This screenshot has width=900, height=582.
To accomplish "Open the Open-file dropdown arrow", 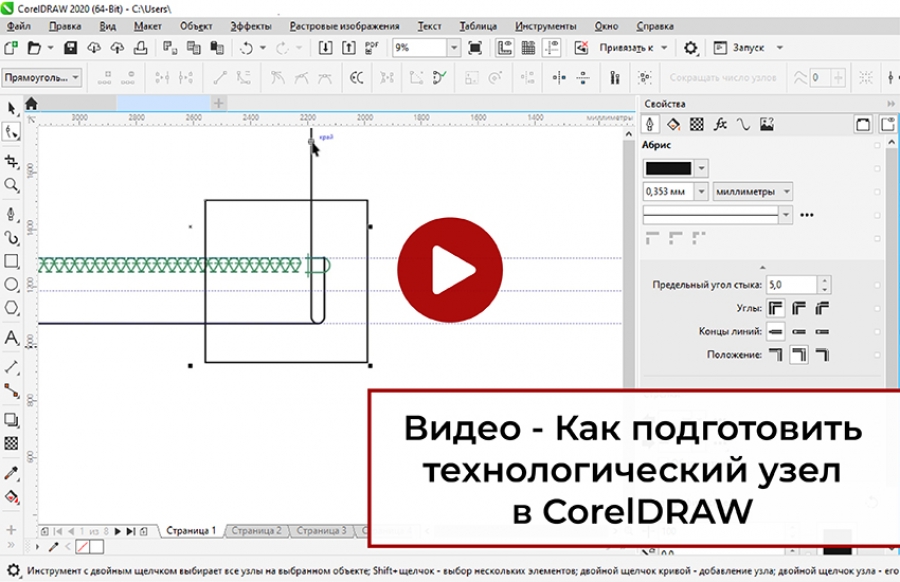I will pos(50,48).
